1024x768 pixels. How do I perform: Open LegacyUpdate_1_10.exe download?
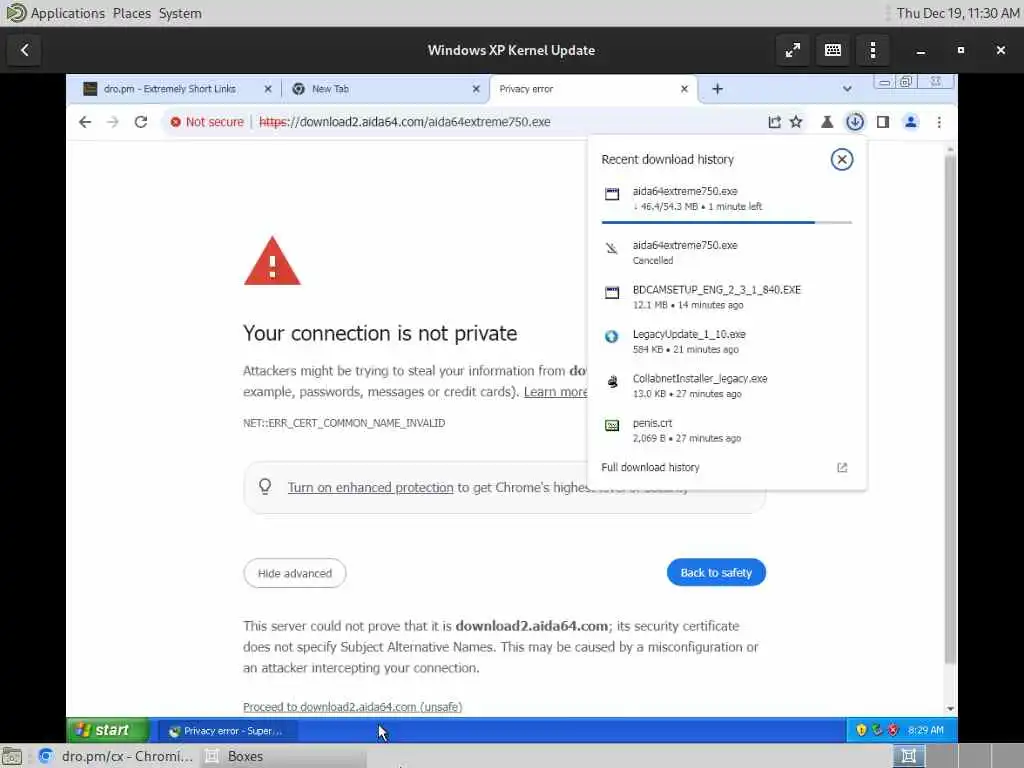[x=727, y=342]
